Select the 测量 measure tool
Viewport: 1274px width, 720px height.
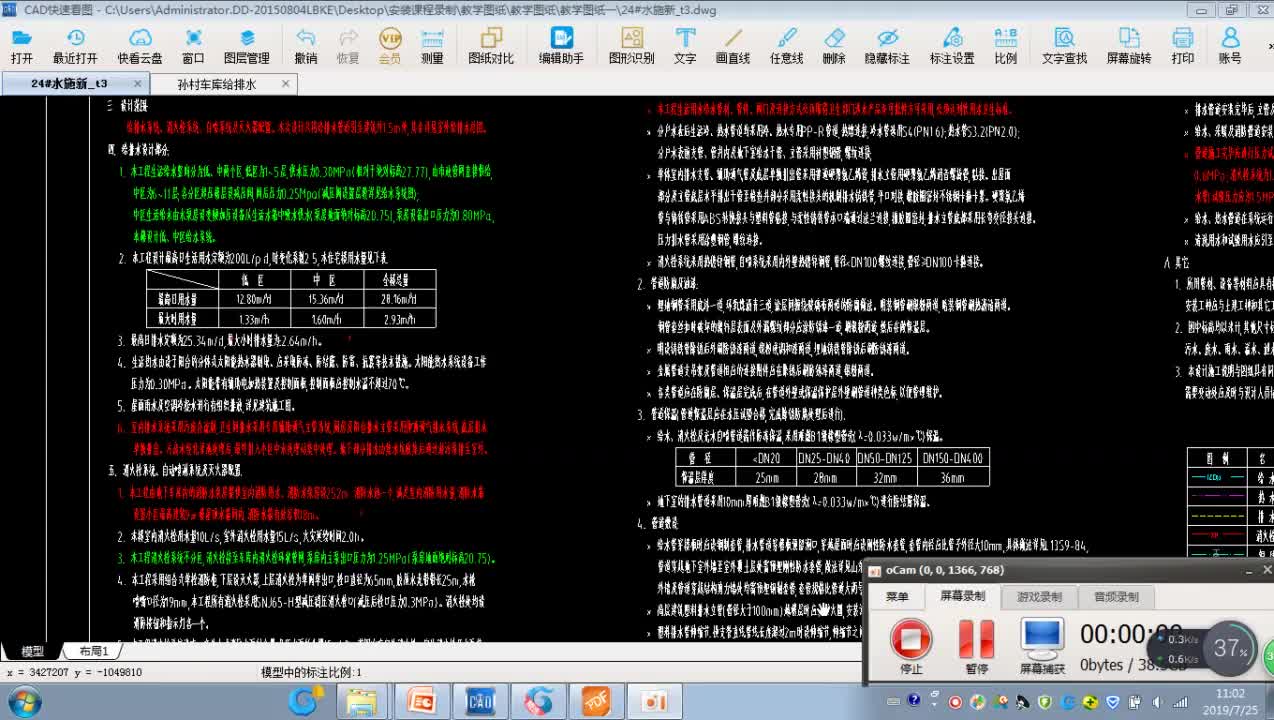(432, 46)
